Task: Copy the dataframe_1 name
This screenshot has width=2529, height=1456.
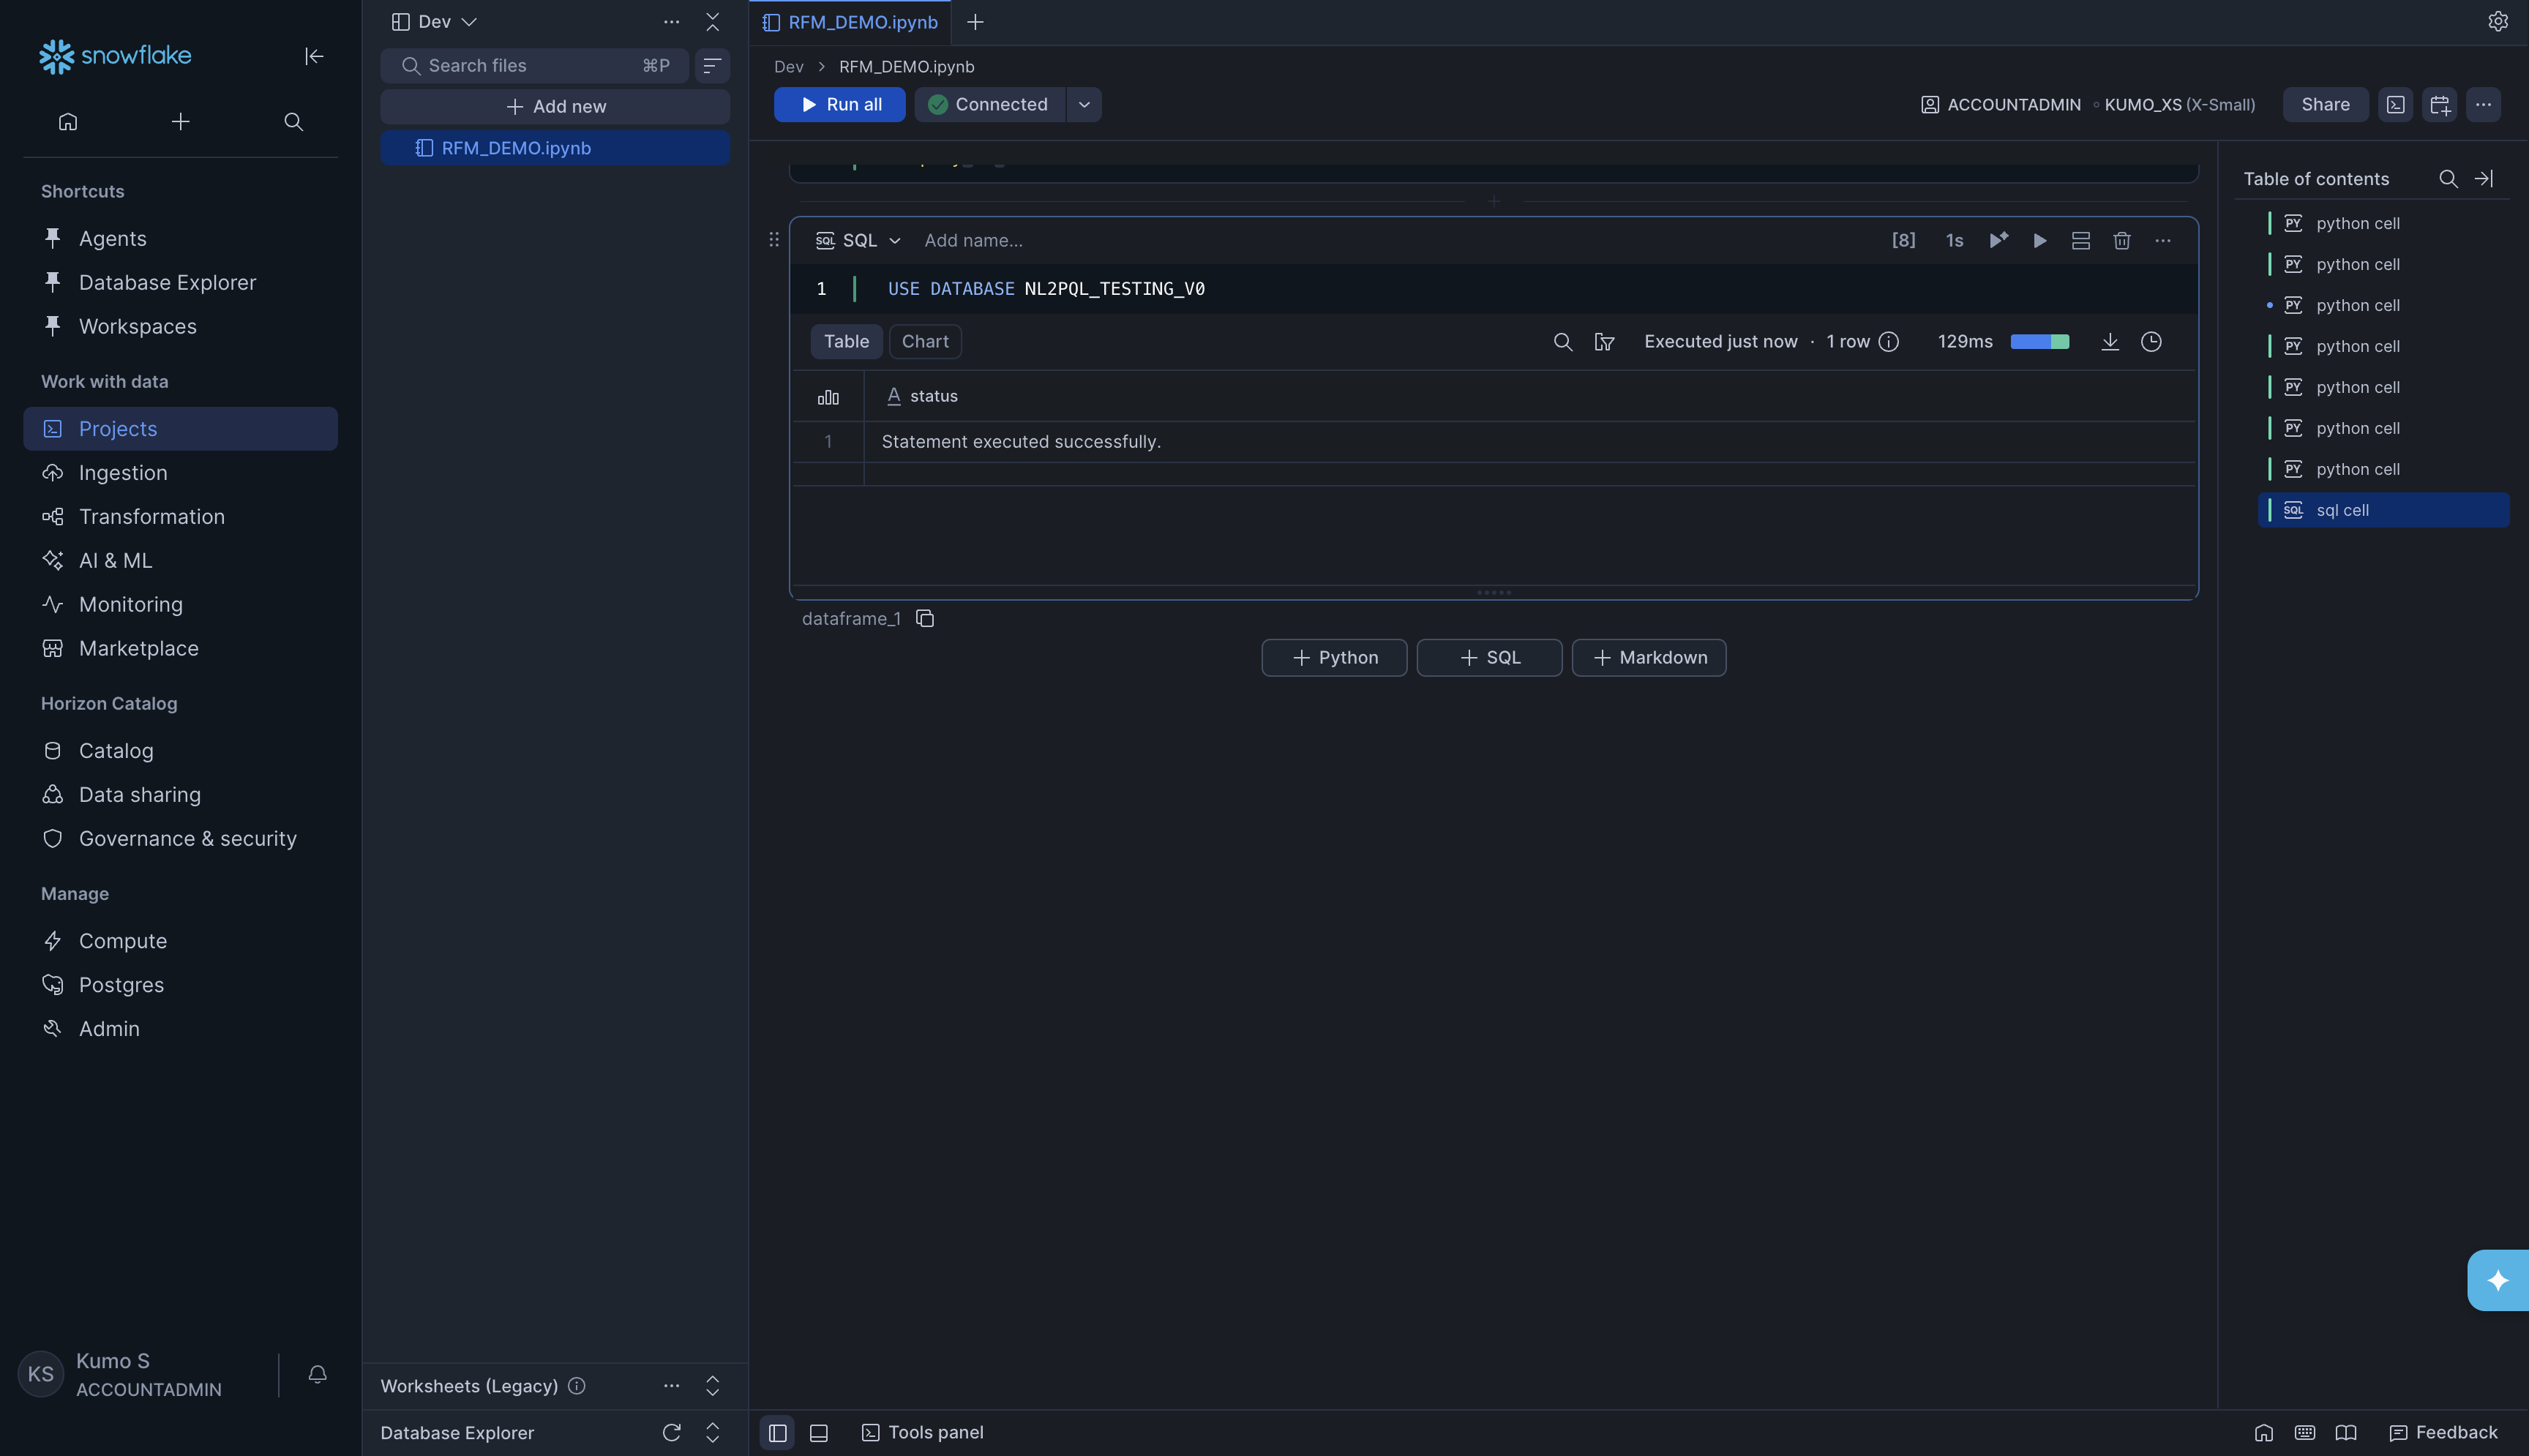Action: click(925, 619)
